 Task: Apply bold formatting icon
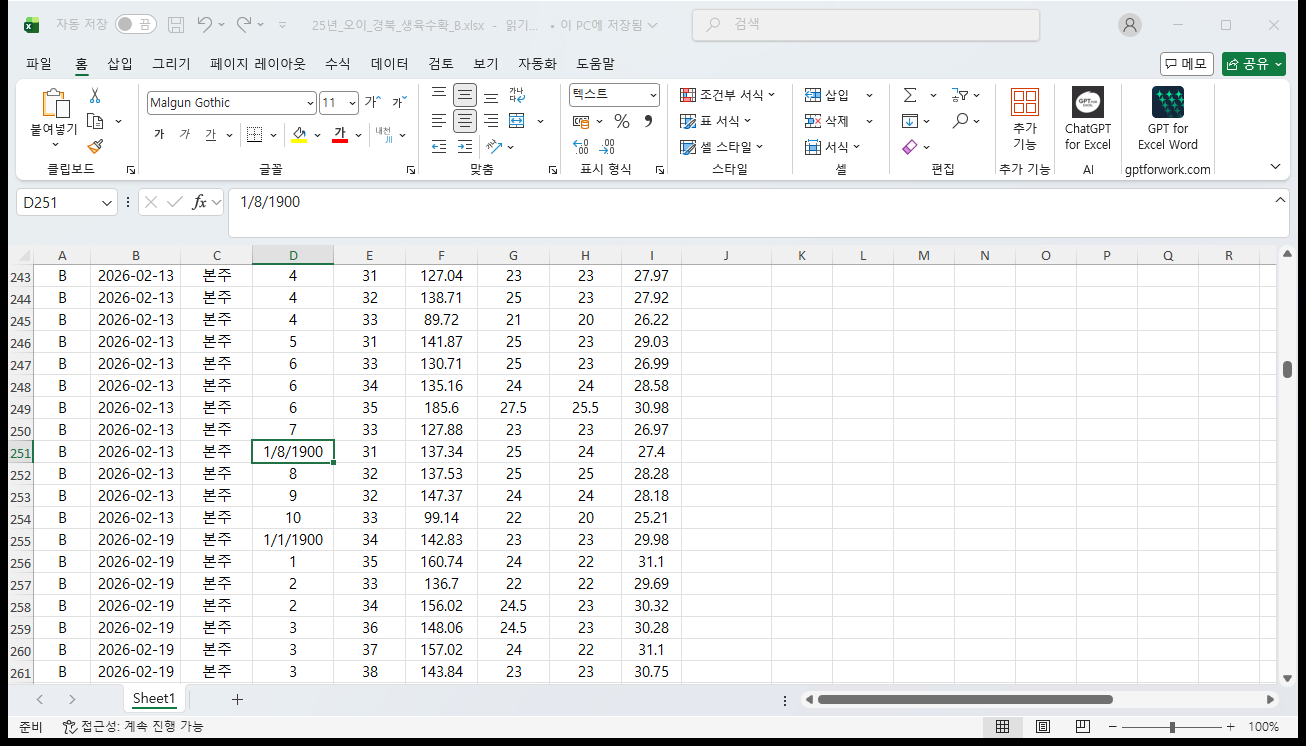pos(159,134)
